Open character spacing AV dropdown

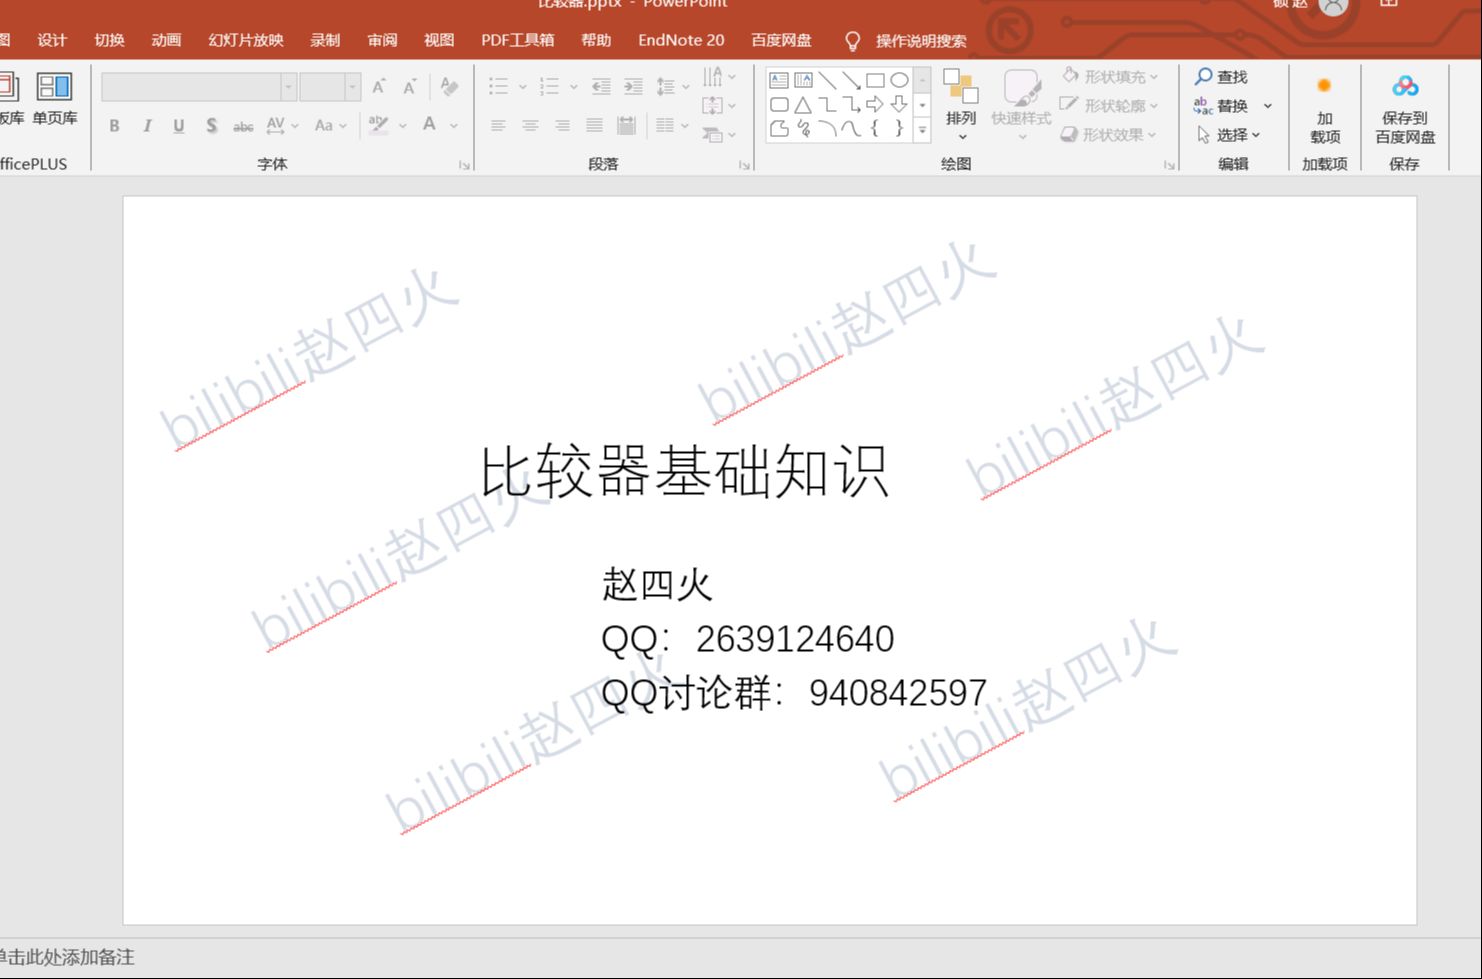pos(282,126)
